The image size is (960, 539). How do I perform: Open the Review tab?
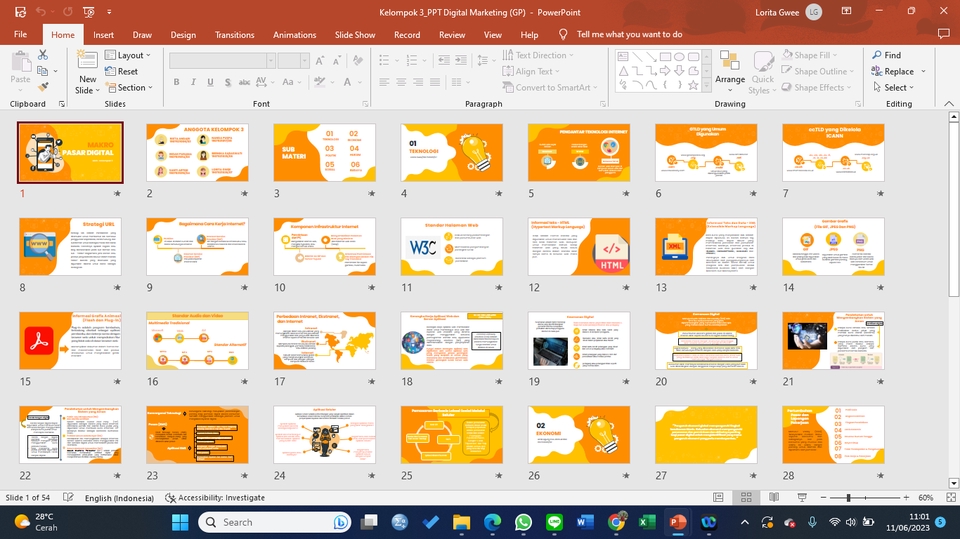pos(452,35)
